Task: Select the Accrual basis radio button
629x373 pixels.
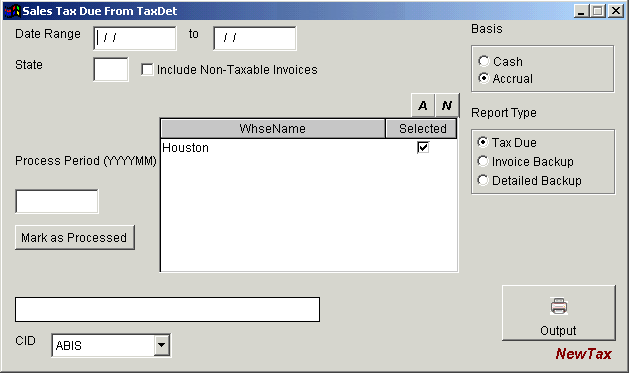Action: [484, 78]
